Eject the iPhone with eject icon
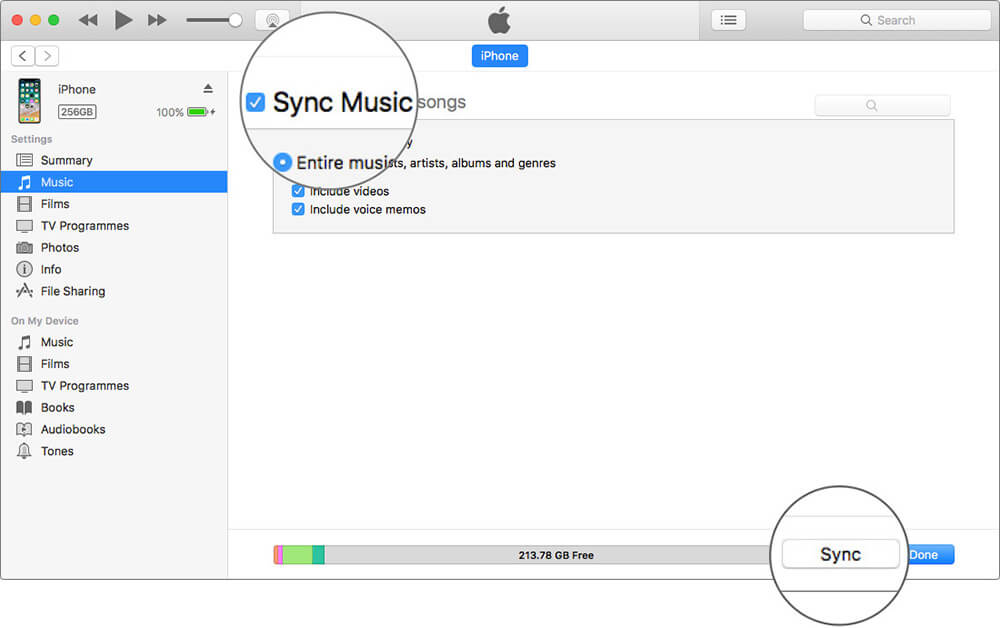The image size is (1000, 628). point(208,88)
